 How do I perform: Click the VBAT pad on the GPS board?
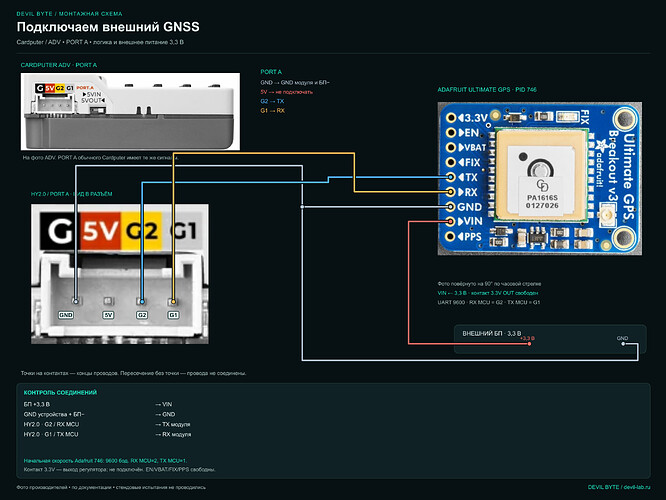pos(451,147)
